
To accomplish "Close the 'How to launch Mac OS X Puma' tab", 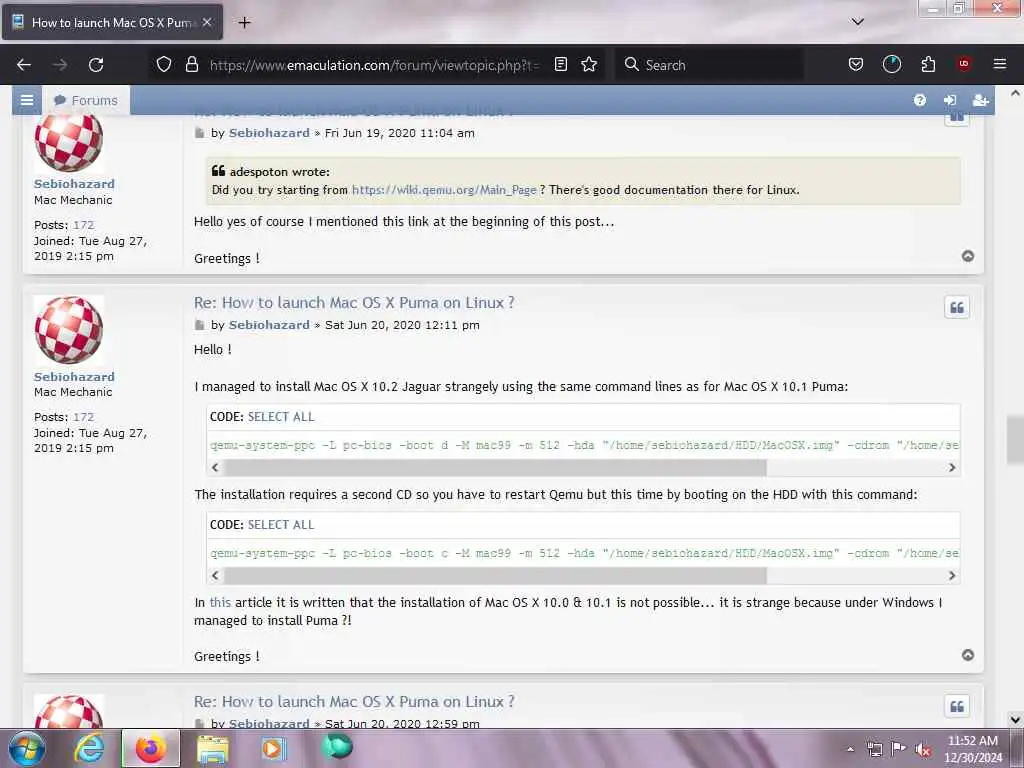I will click(x=206, y=22).
